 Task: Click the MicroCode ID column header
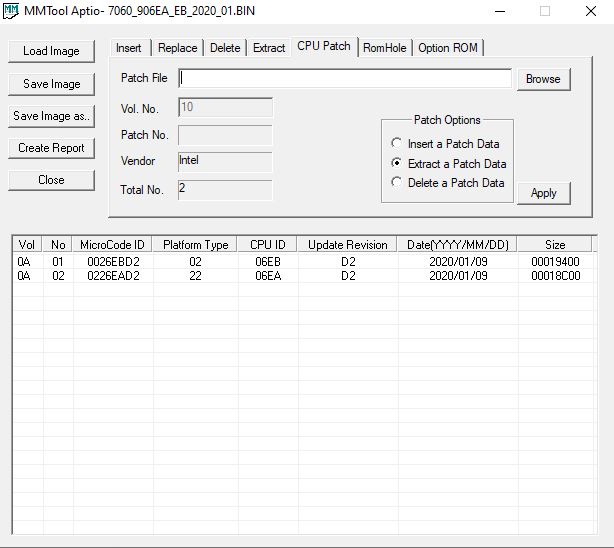tap(112, 245)
